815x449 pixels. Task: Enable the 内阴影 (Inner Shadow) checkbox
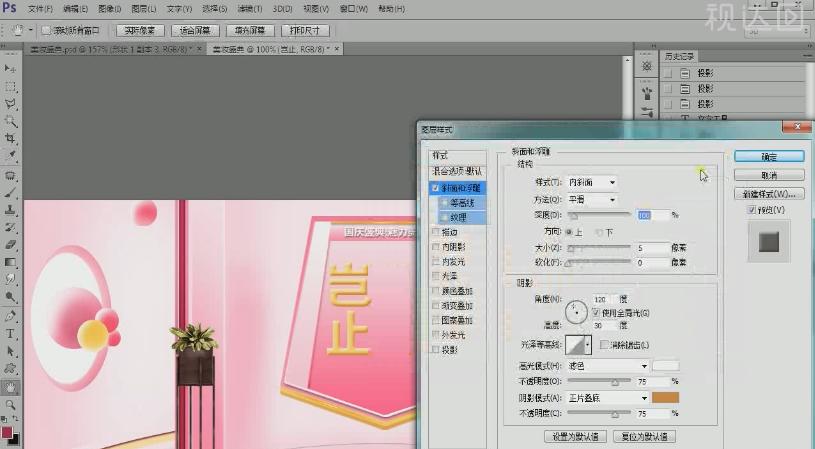coord(436,247)
